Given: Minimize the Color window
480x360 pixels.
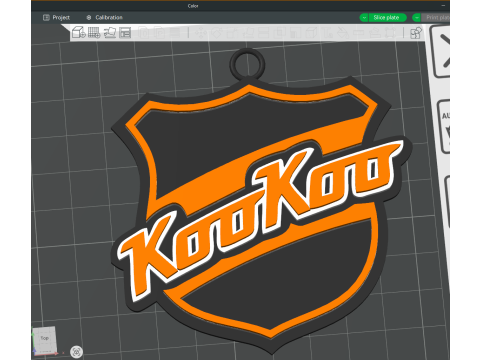Looking at the screenshot, I should pos(443,5).
